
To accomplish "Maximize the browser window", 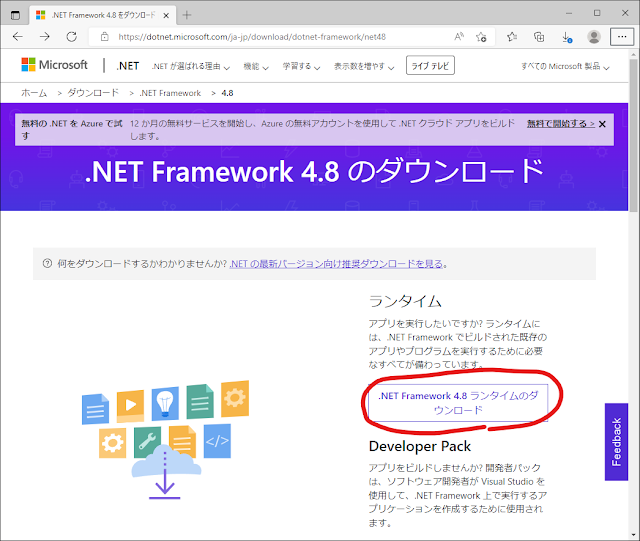I will point(597,13).
